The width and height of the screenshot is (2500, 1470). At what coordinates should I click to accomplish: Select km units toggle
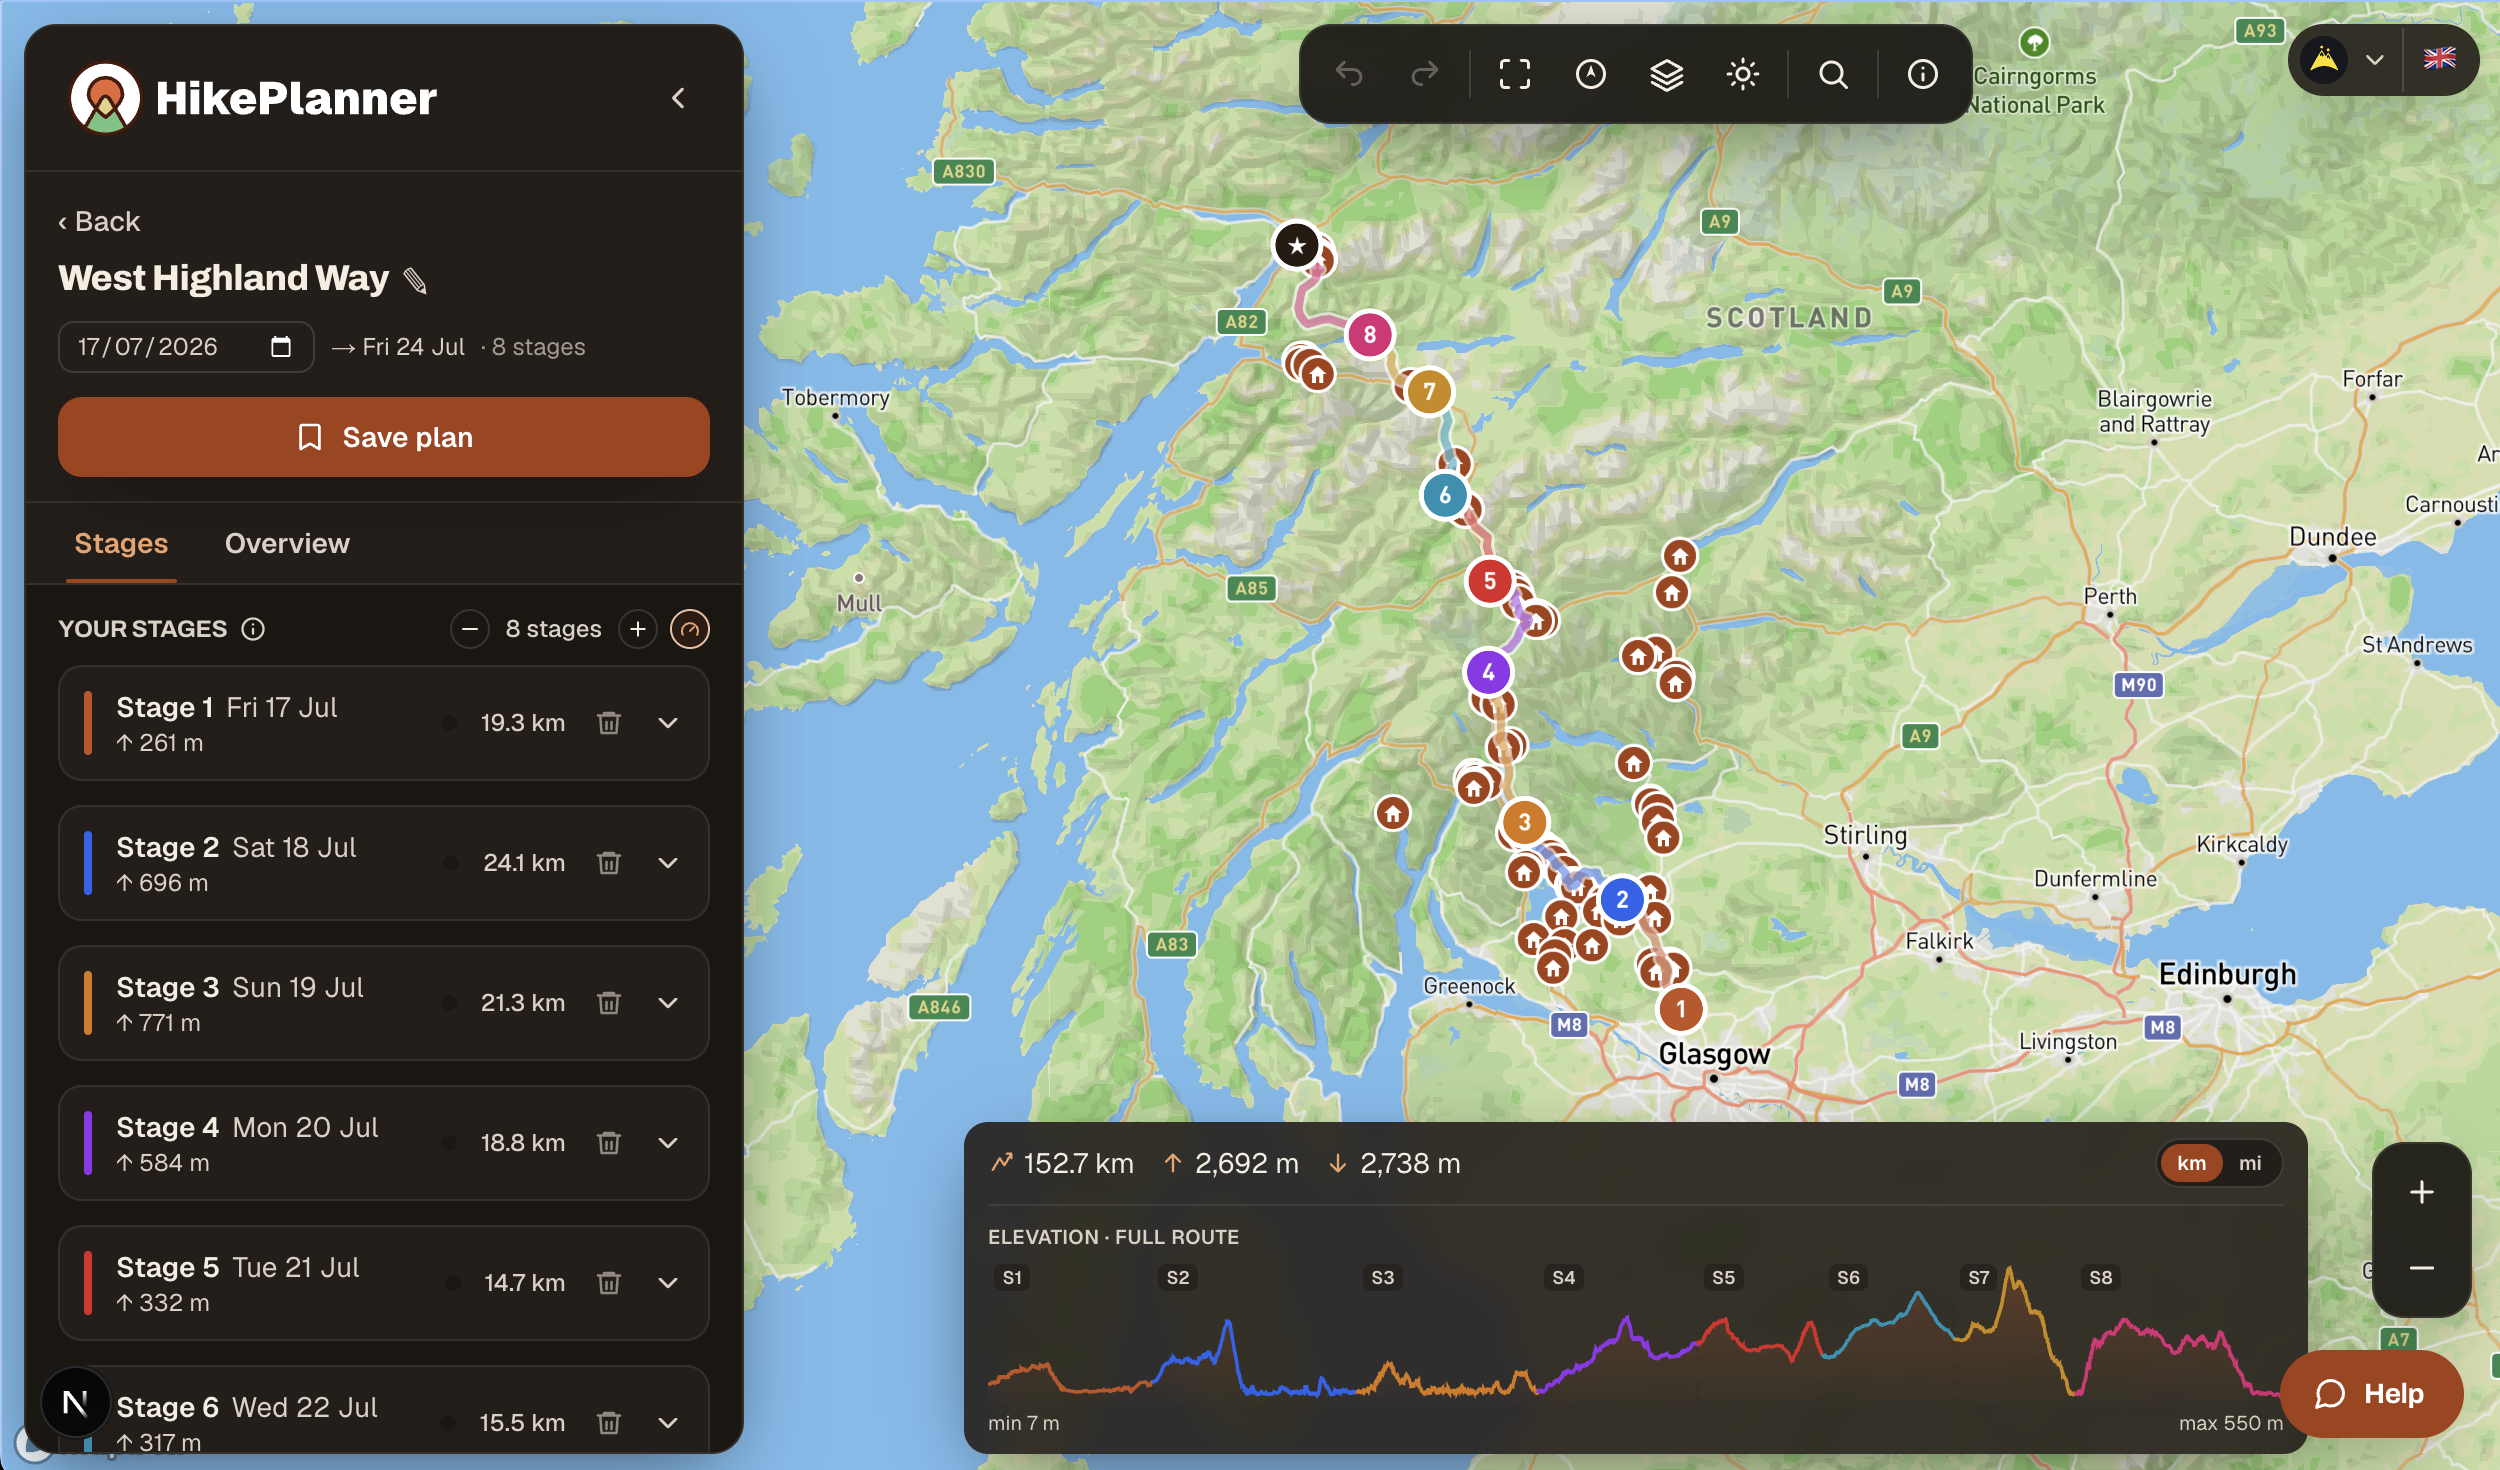(x=2191, y=1163)
